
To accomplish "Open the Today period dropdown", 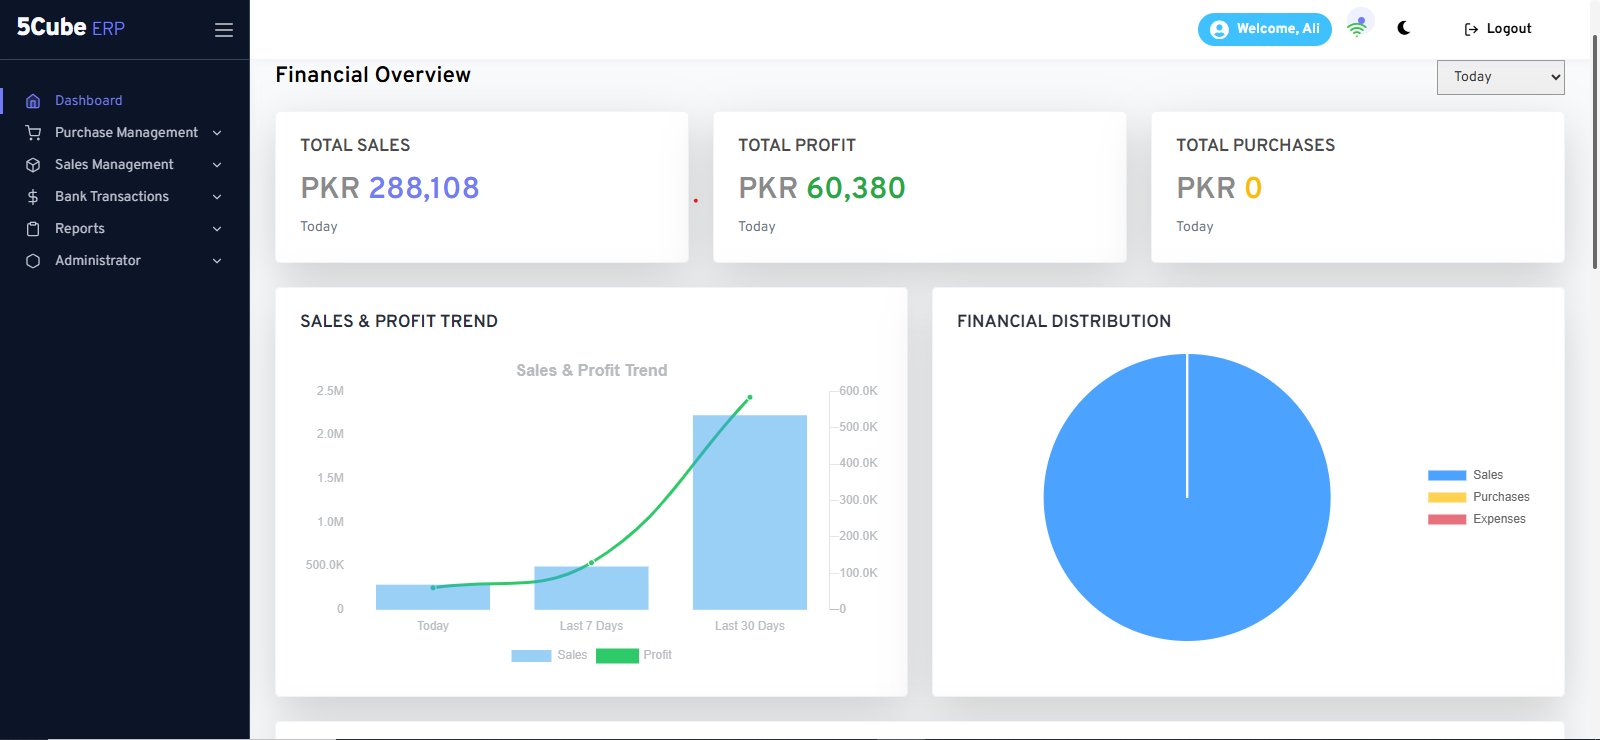I will [1500, 77].
